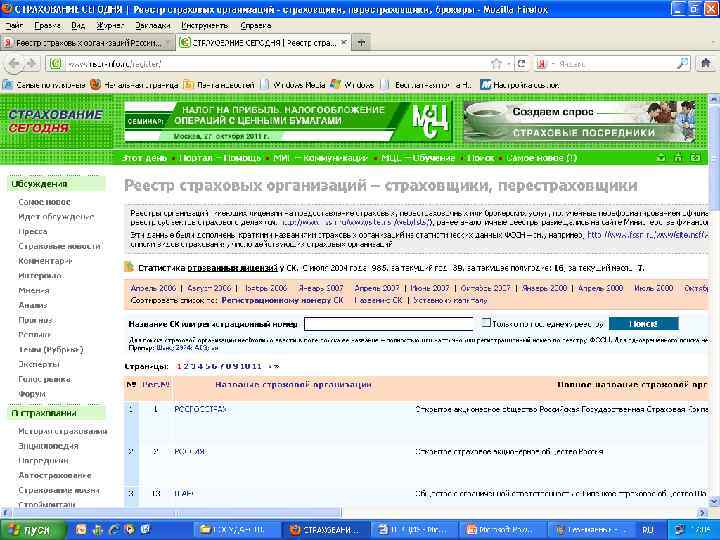Open the МЦЦ – Обучение navigation link
This screenshot has height=540, width=720.
click(x=418, y=158)
